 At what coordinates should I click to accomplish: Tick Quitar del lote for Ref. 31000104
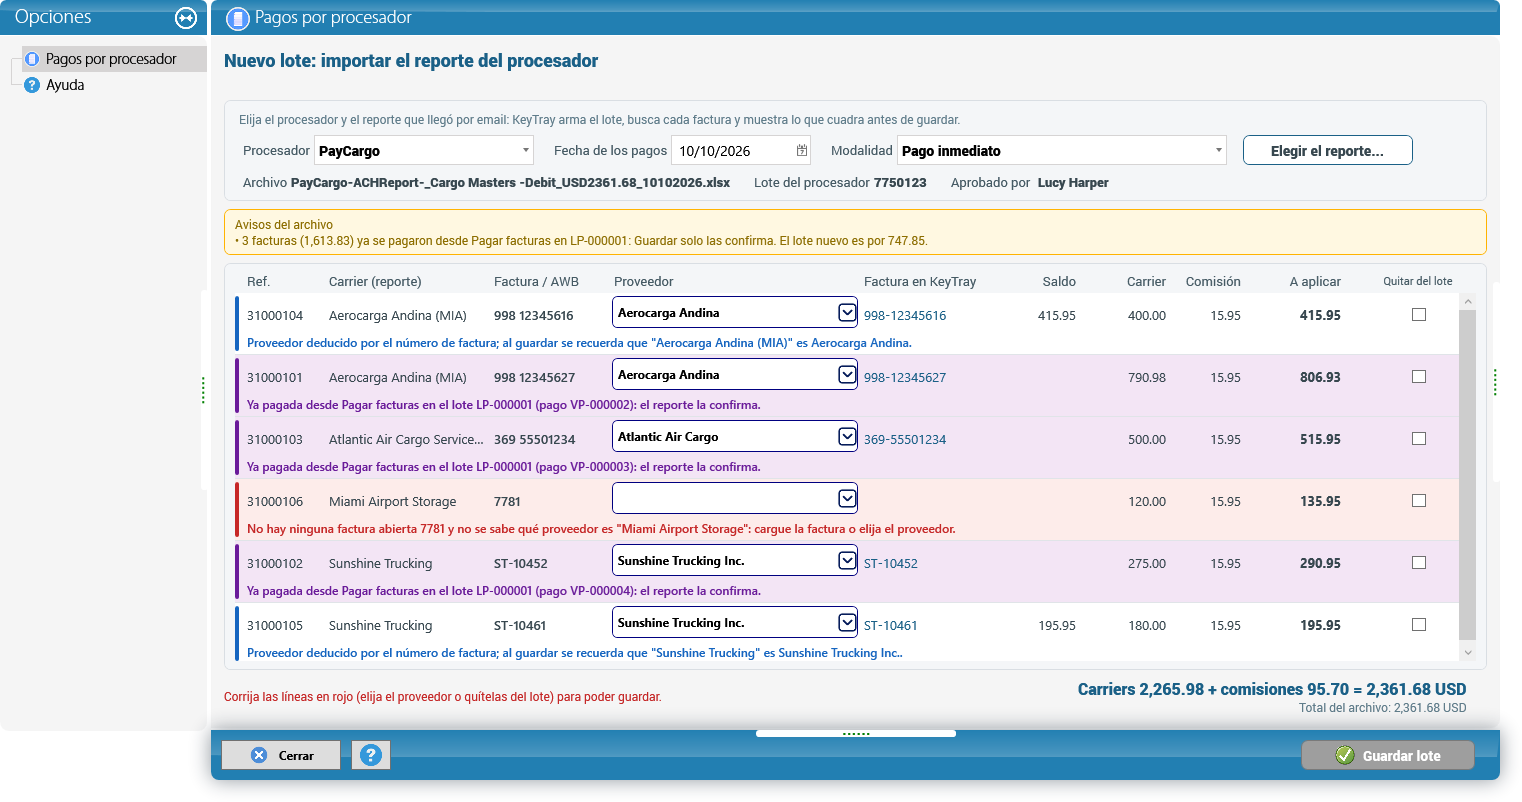pos(1419,314)
